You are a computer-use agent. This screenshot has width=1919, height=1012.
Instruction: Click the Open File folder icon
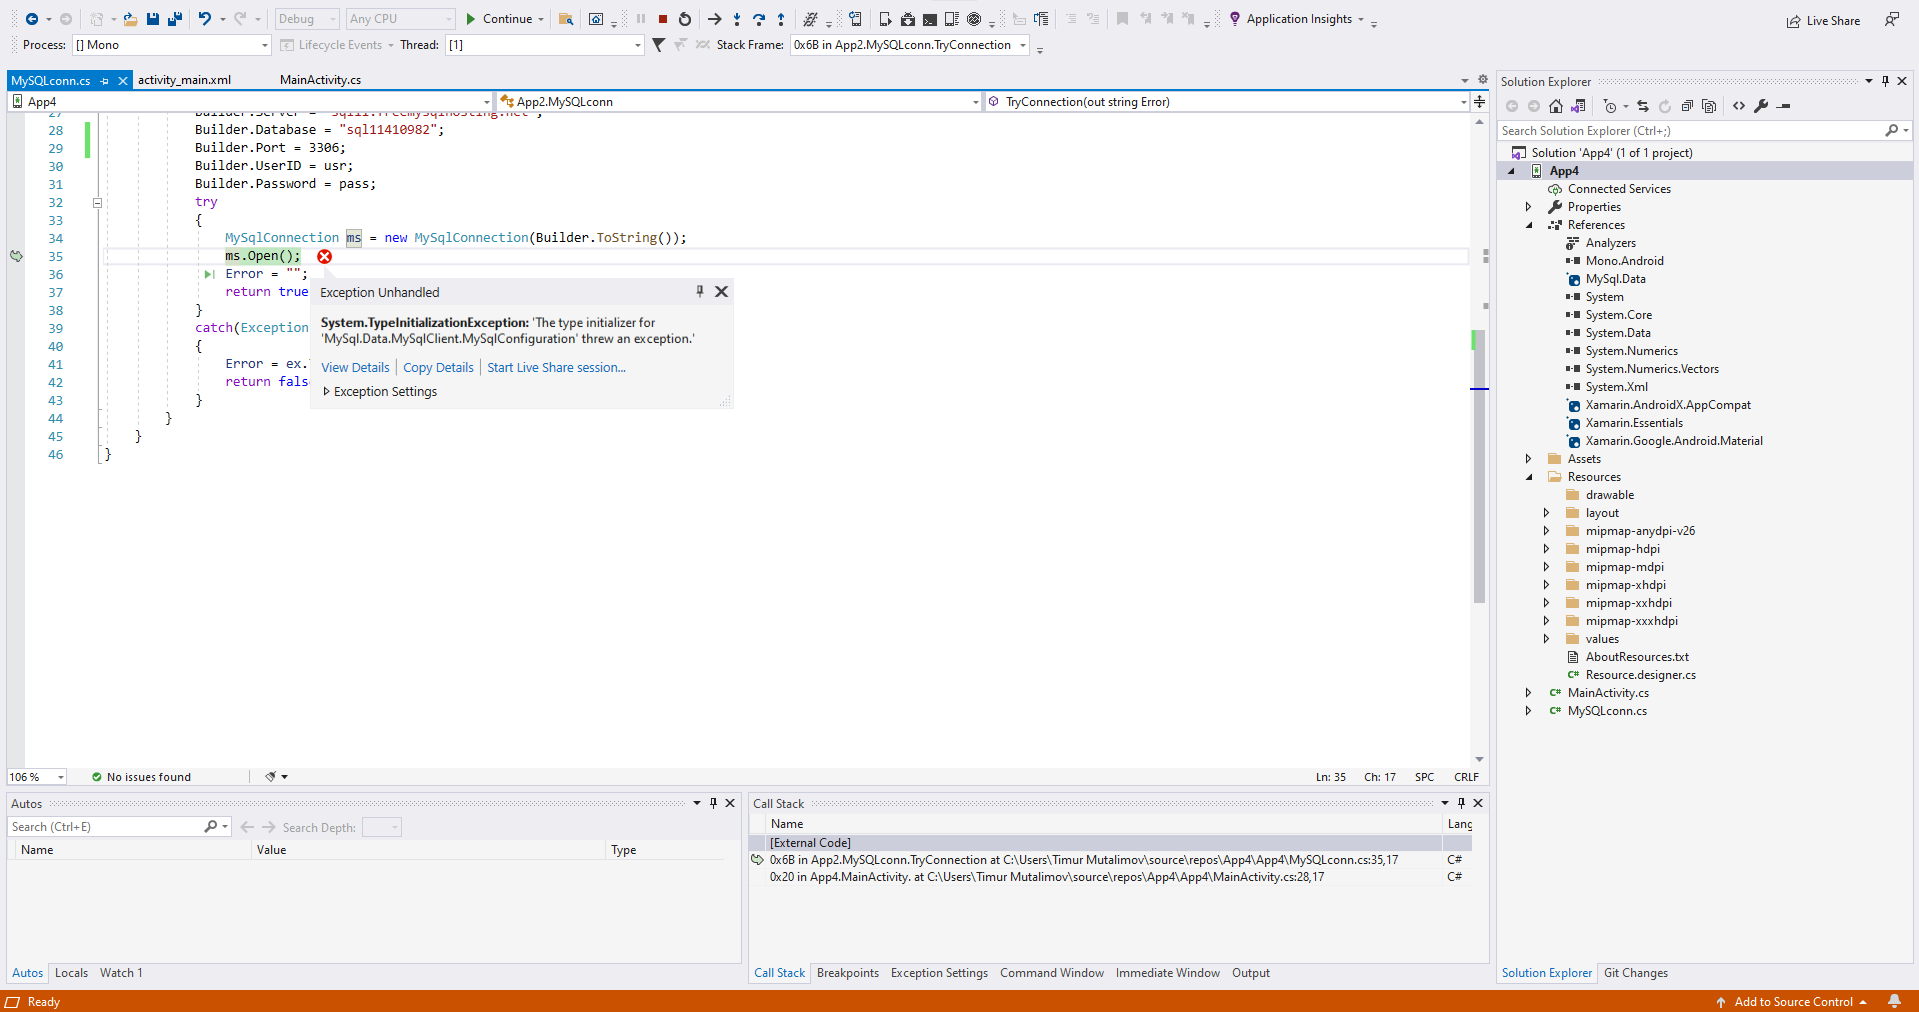pyautogui.click(x=130, y=19)
